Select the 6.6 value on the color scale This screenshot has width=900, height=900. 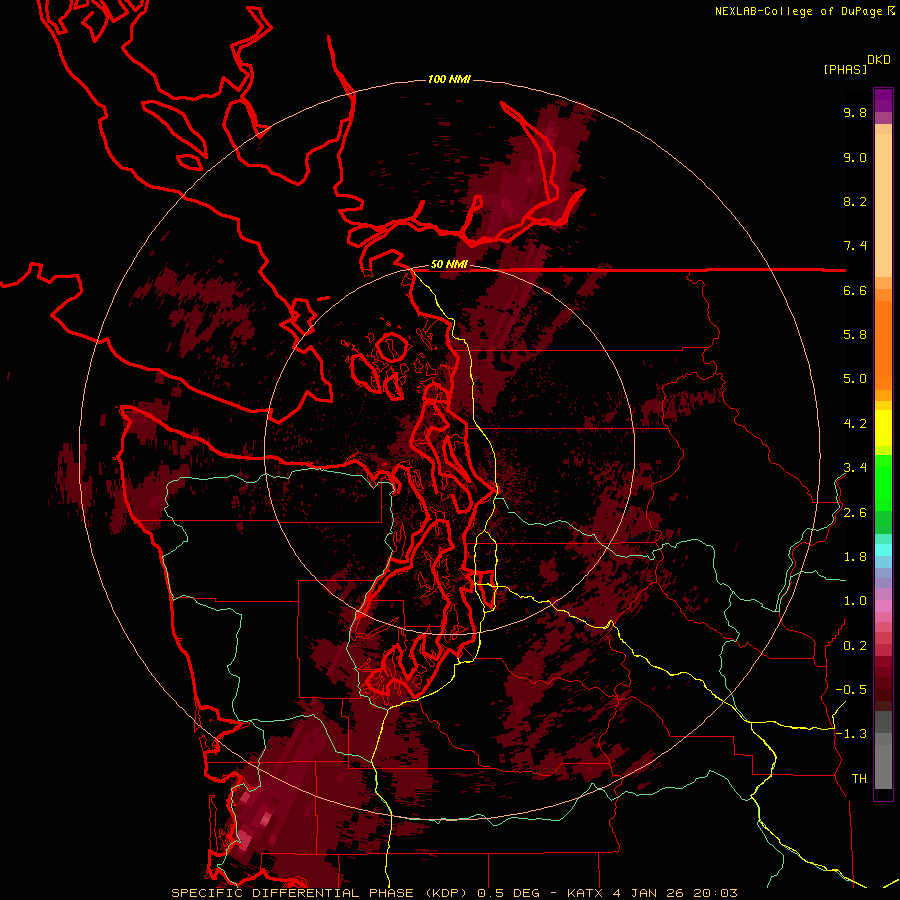click(855, 290)
